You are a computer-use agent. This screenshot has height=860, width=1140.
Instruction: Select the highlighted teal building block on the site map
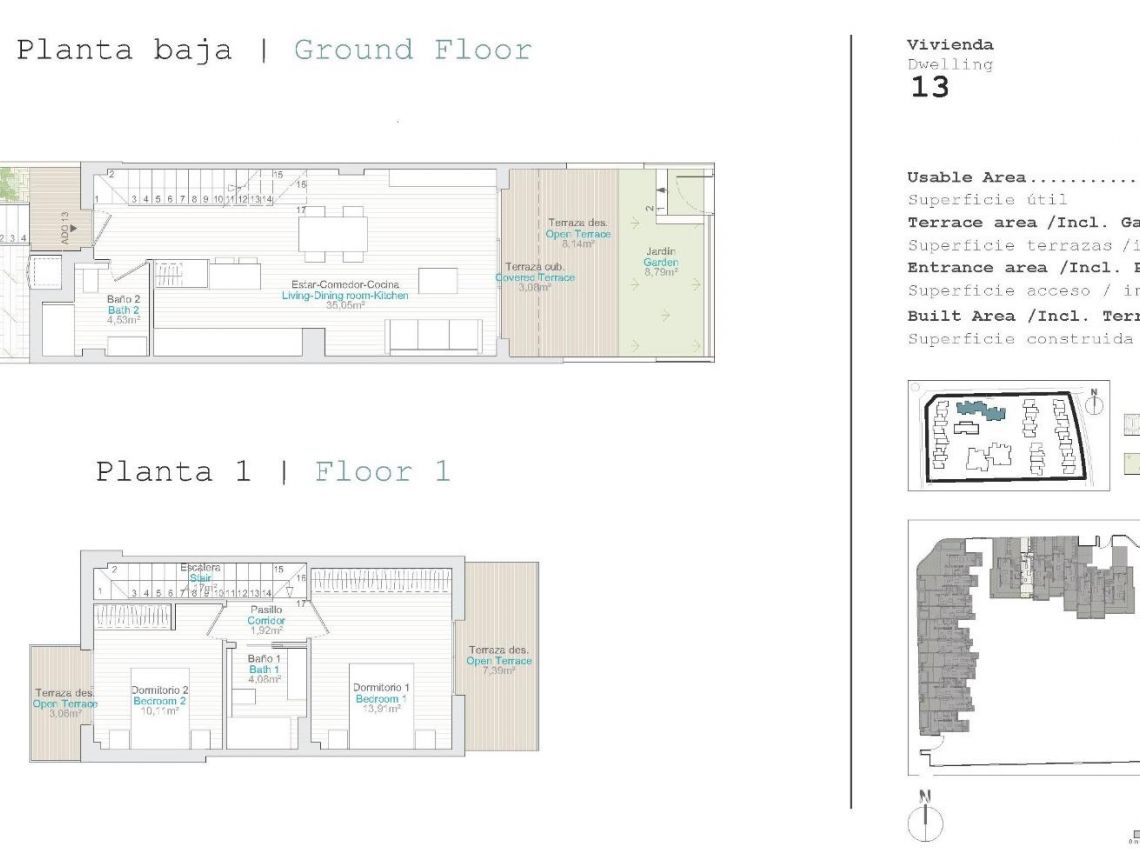[x=982, y=410]
